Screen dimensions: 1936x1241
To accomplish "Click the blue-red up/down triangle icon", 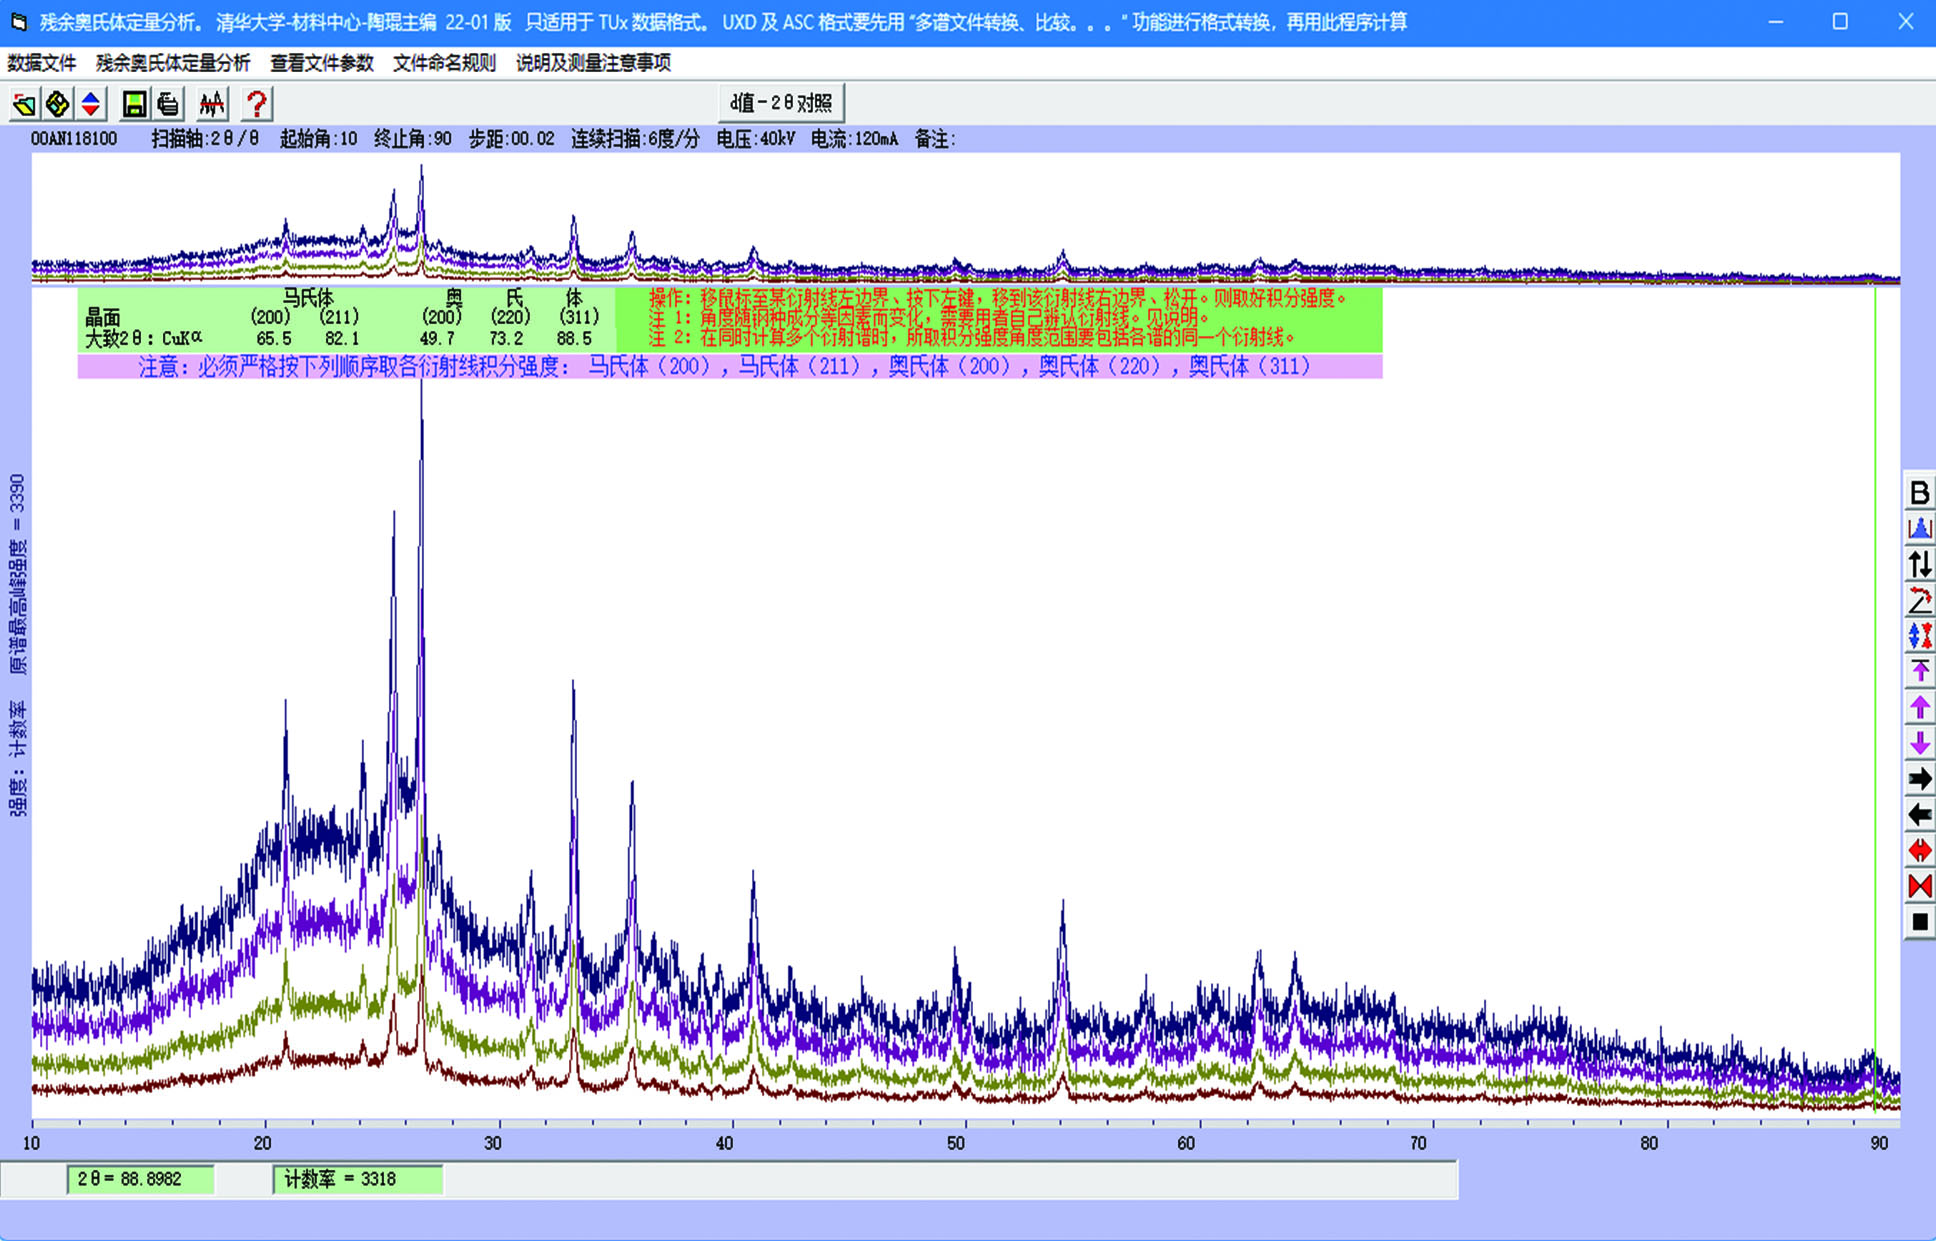I will (91, 104).
